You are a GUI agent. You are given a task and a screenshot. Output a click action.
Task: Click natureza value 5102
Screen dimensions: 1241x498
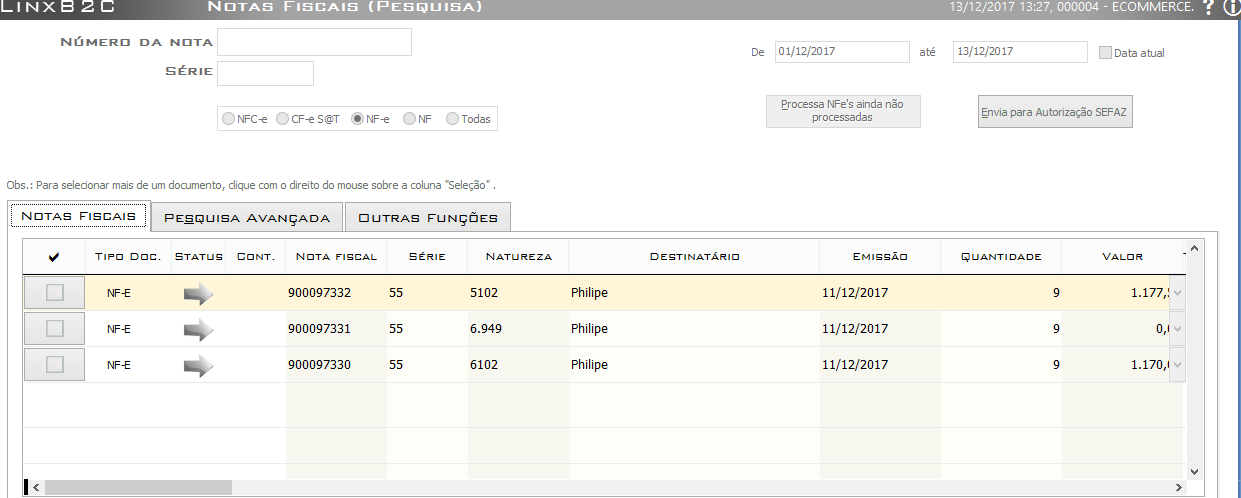click(484, 293)
